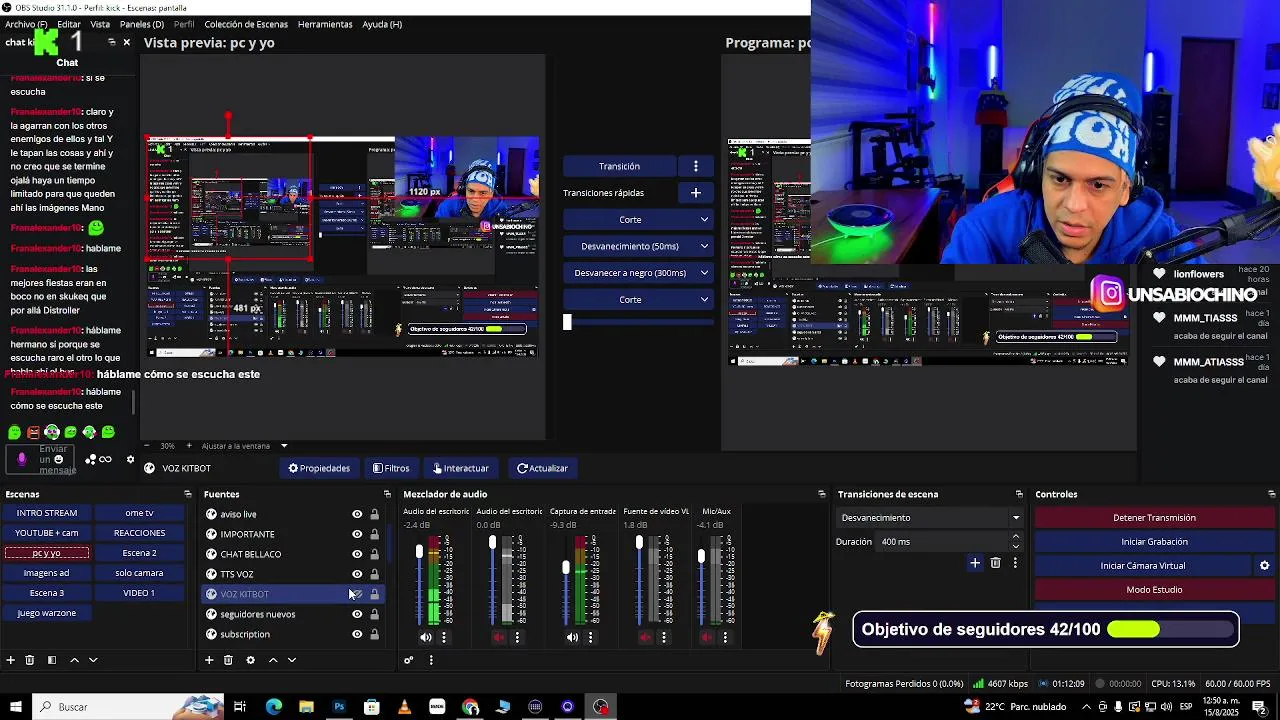Move source up arrow in Fuentes toolbar
The height and width of the screenshot is (720, 1280).
pyautogui.click(x=273, y=660)
